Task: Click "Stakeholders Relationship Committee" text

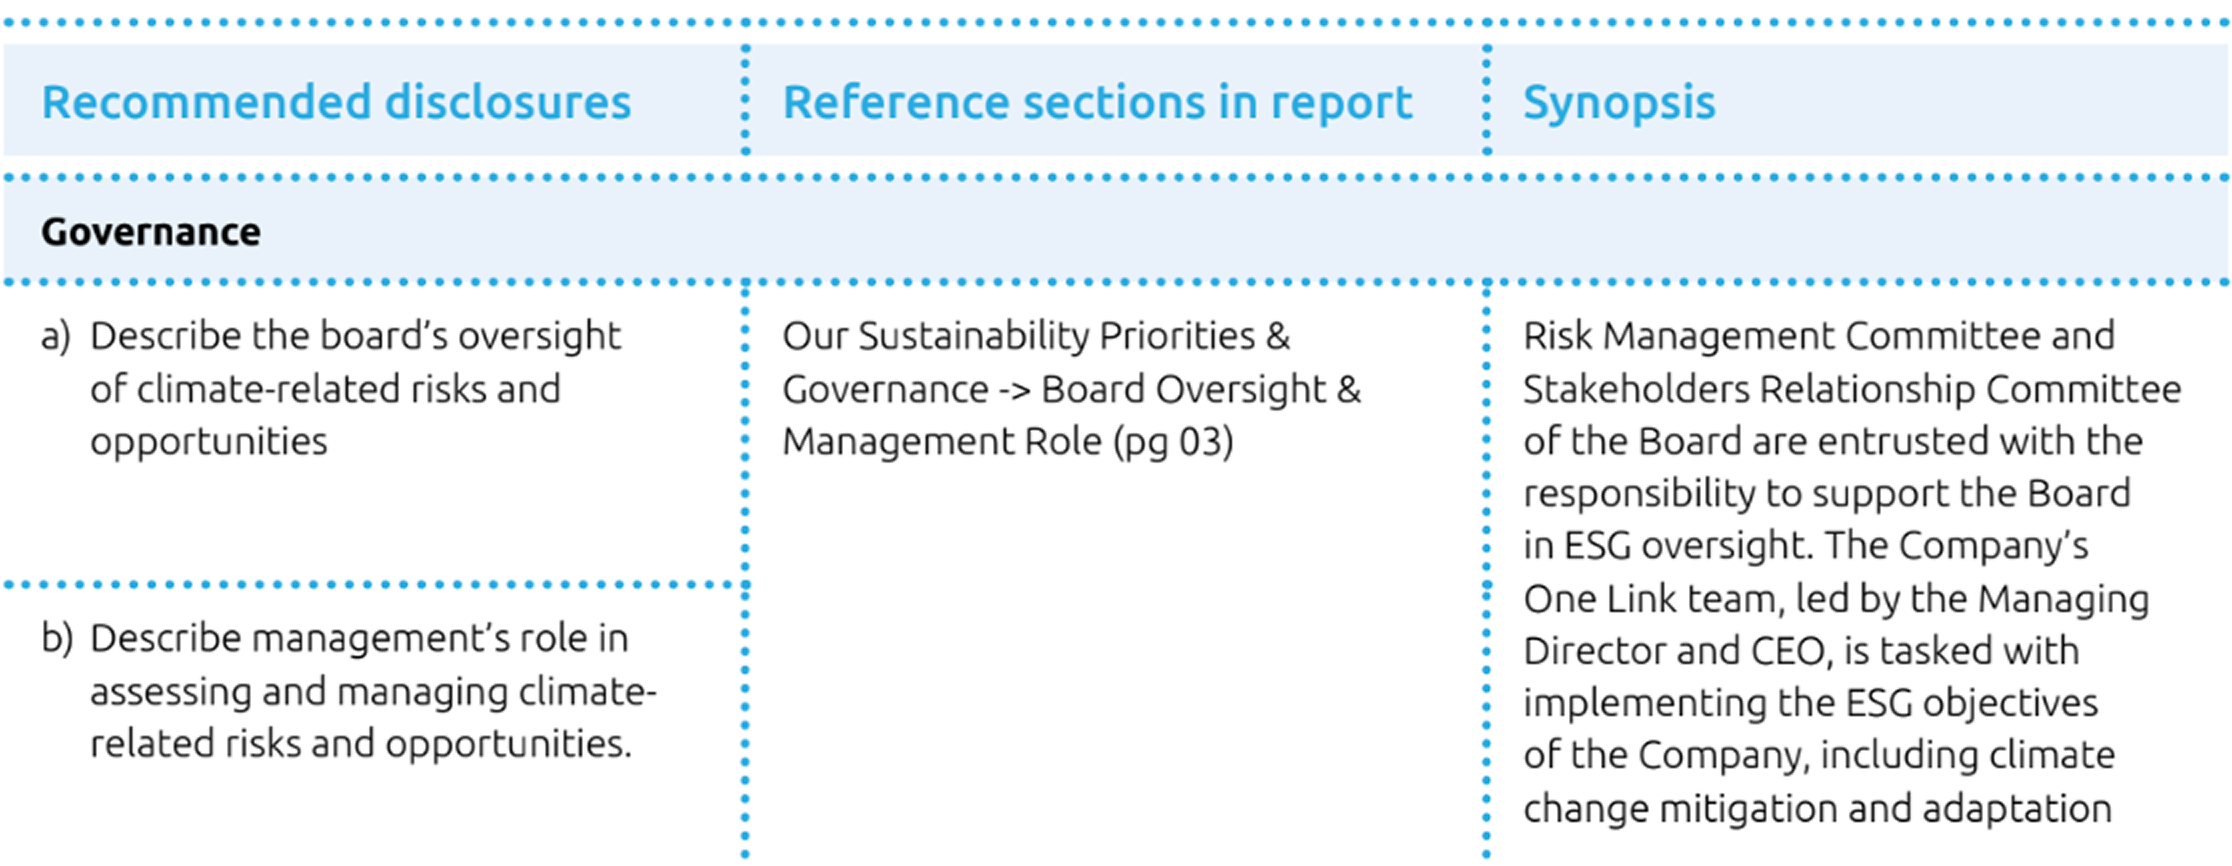Action: tap(1851, 390)
